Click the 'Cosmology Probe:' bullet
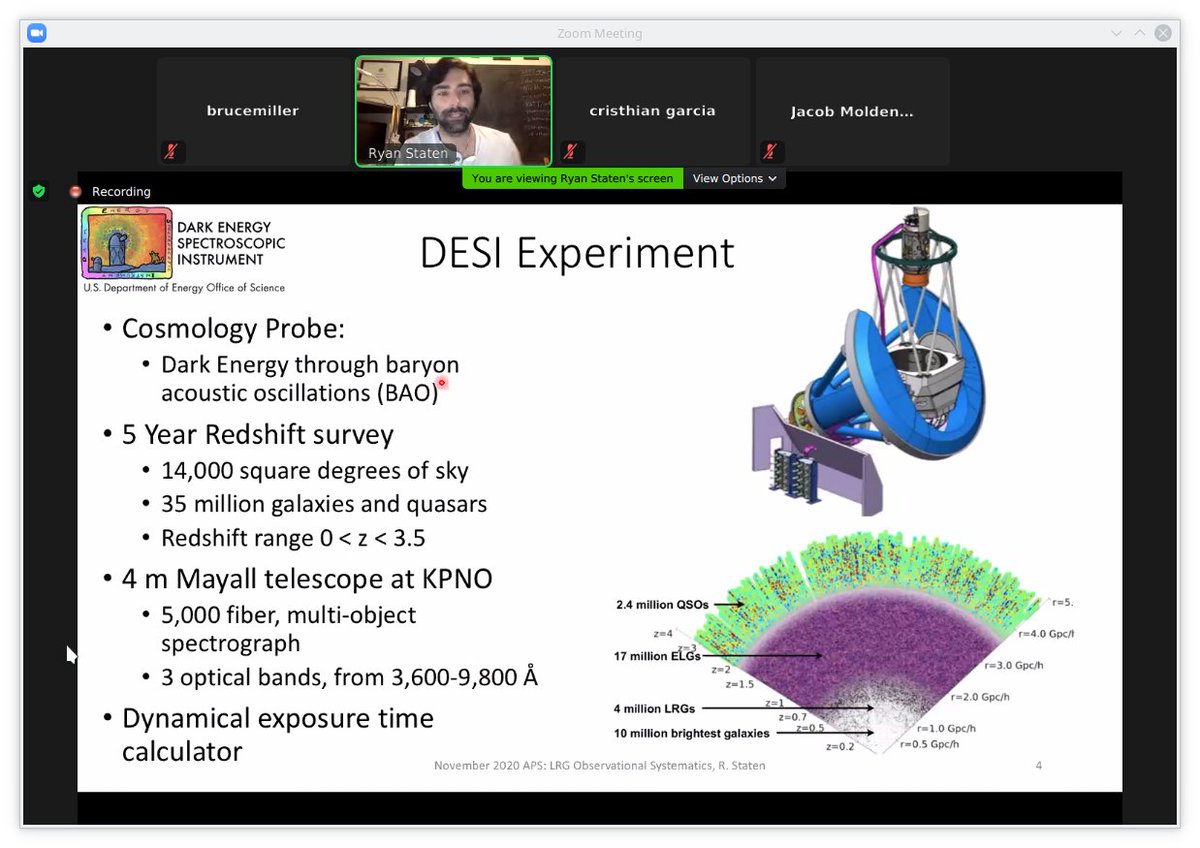1200x848 pixels. [x=233, y=329]
